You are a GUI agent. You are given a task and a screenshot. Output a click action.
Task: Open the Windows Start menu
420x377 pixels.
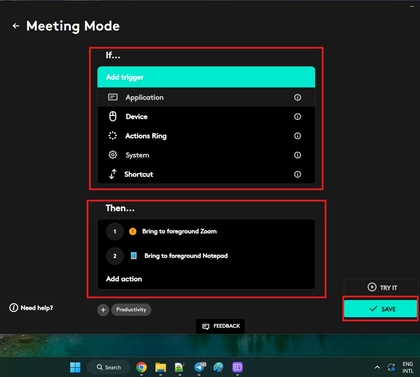[x=75, y=367]
